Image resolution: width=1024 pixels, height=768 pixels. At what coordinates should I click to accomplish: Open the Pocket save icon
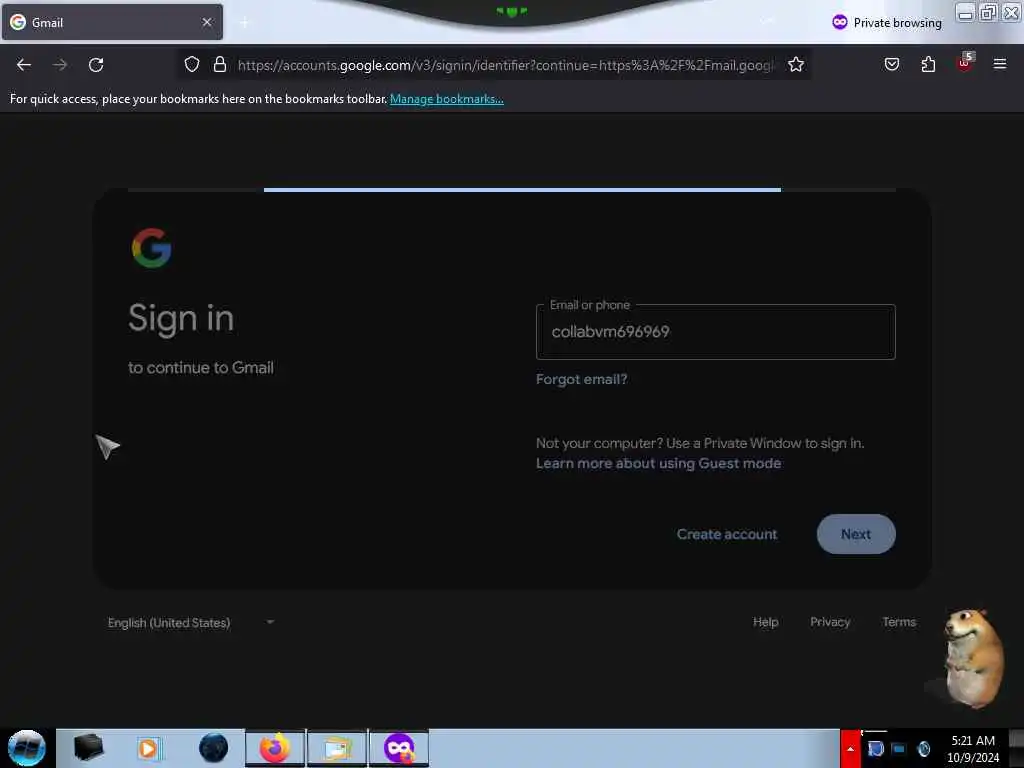891,64
